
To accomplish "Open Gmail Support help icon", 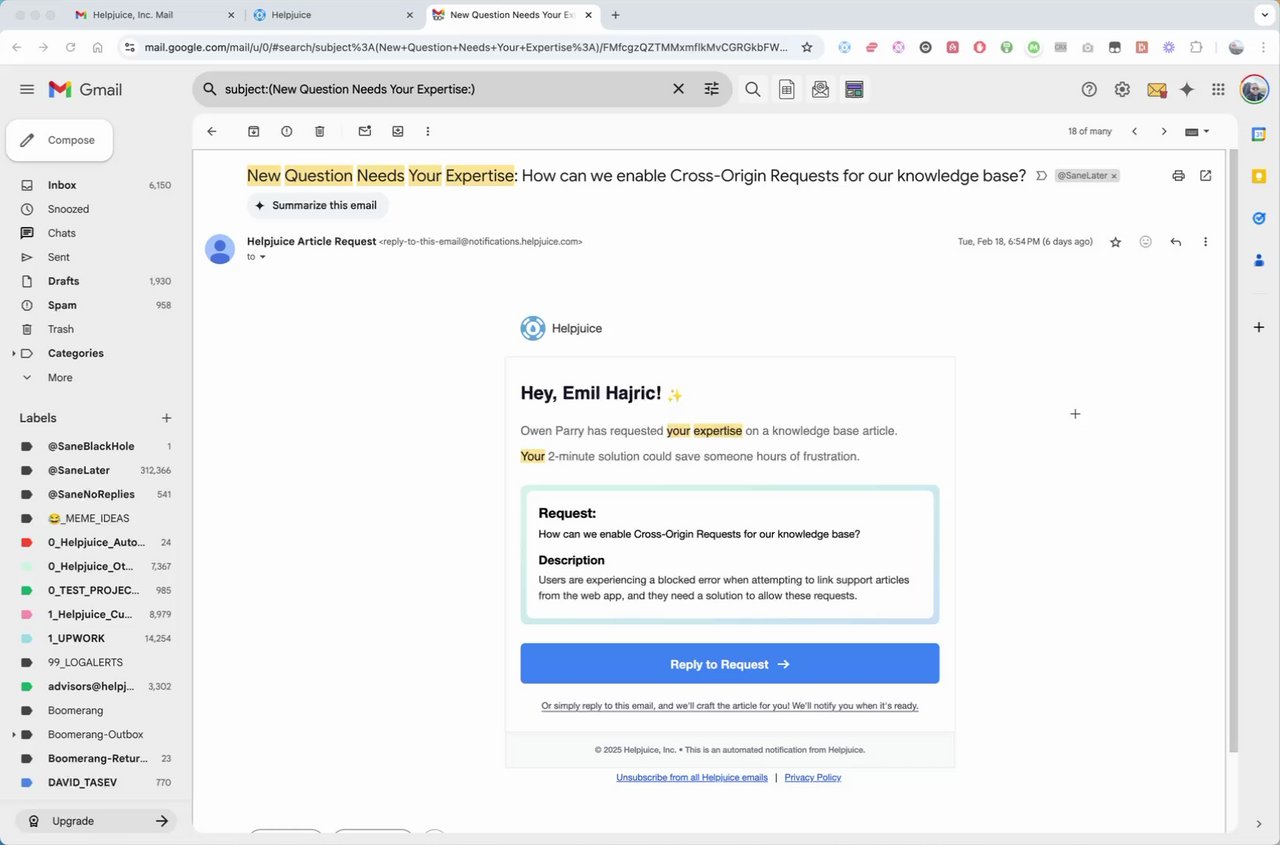I will [1090, 89].
